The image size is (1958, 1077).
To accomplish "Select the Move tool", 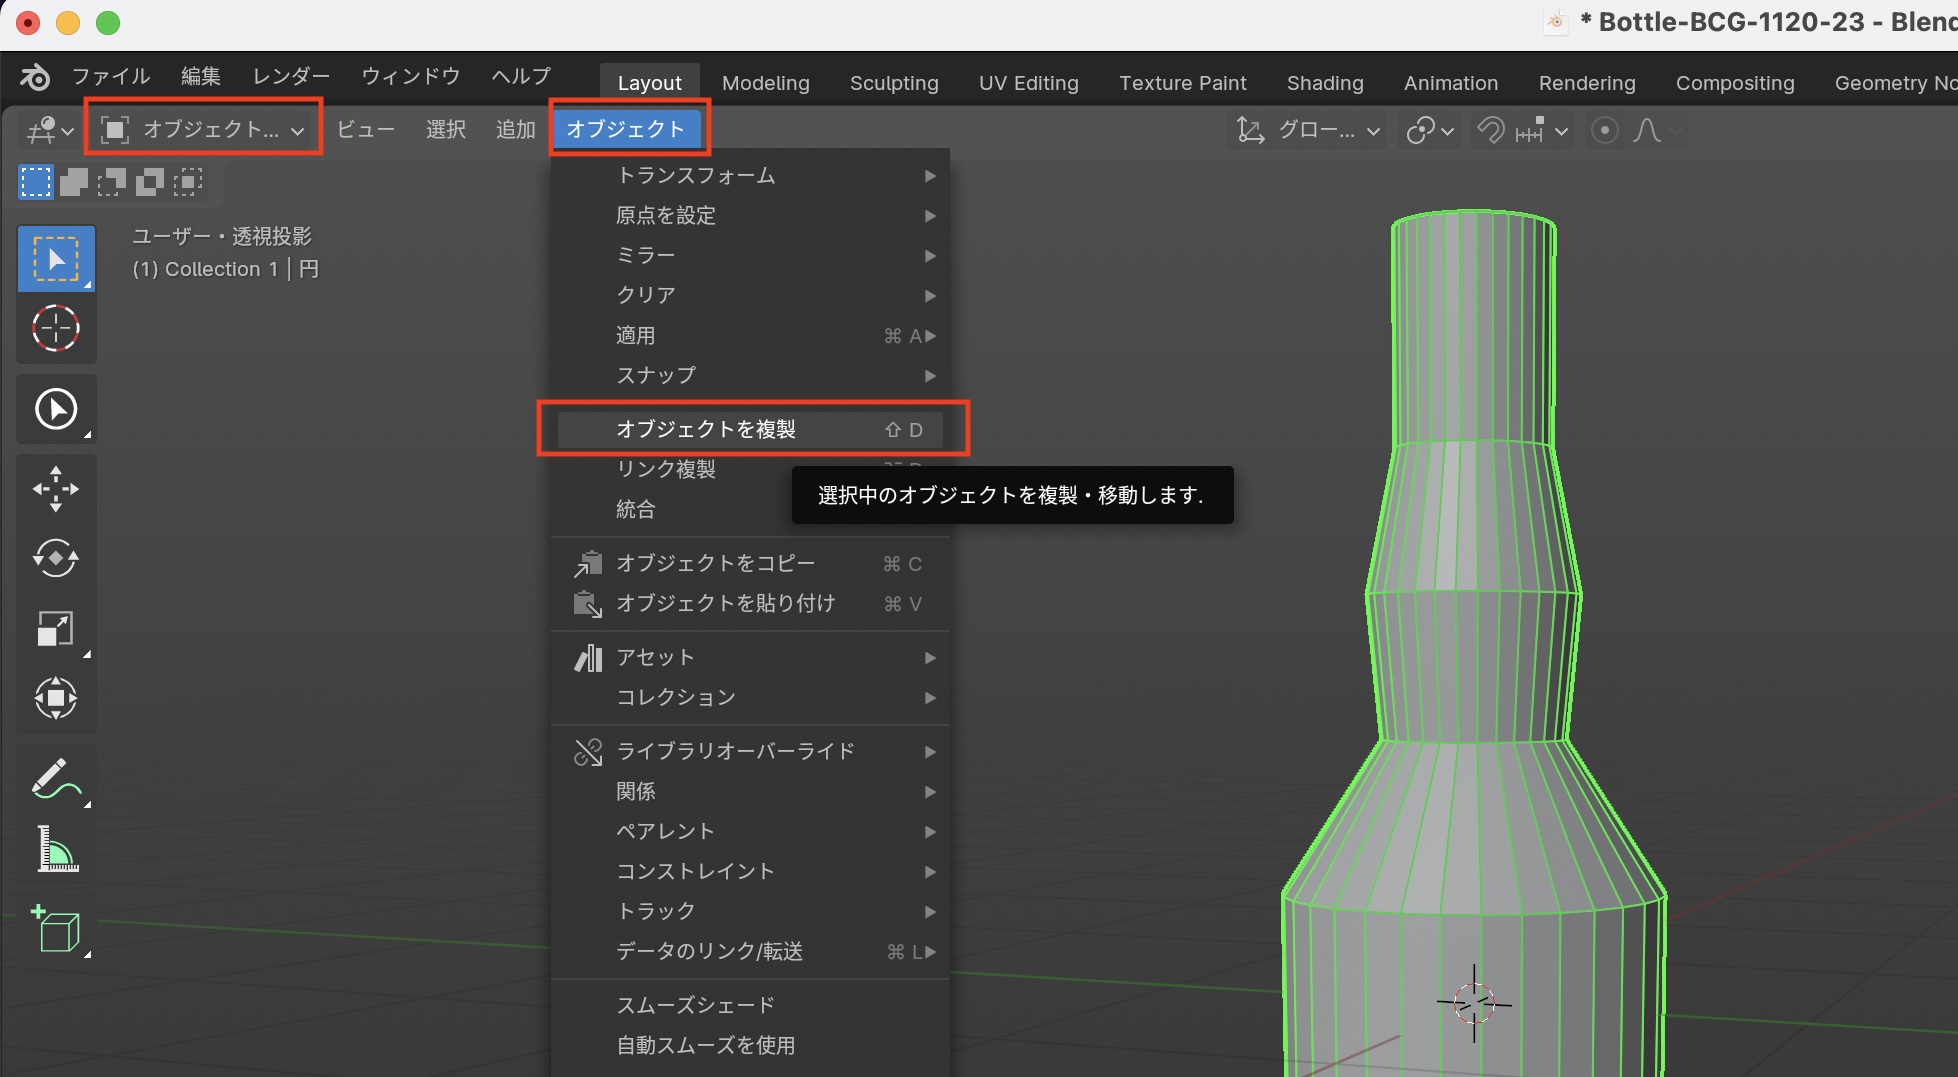I will 56,489.
